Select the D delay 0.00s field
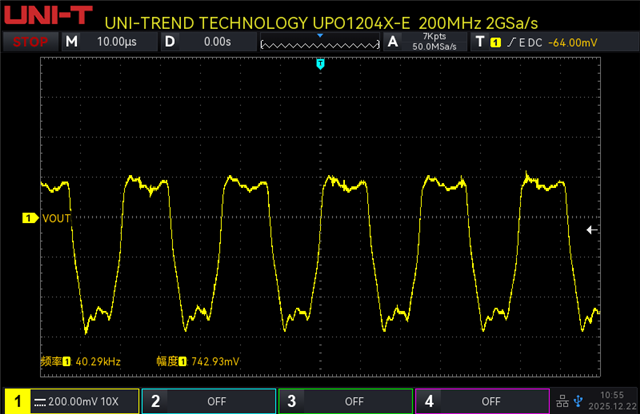 [209, 42]
